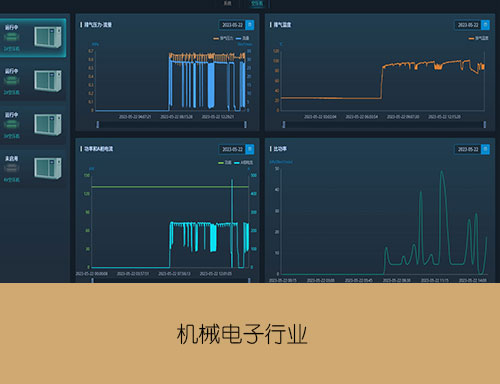500x384 pixels.
Task: Select the stopped 4# air compressor image
Action: [x=48, y=168]
